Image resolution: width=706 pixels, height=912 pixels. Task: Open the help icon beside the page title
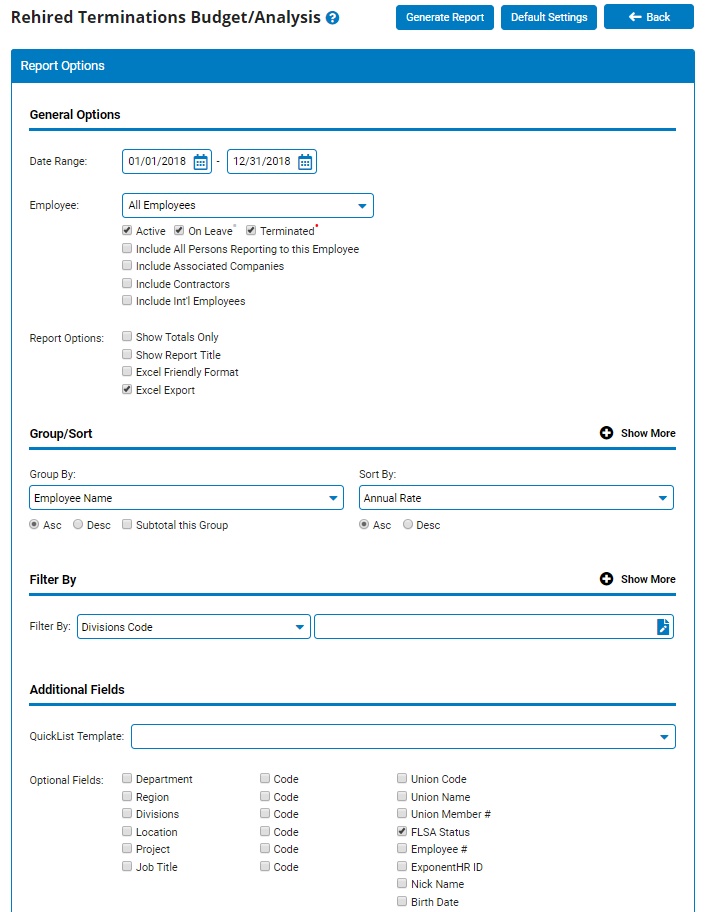pyautogui.click(x=333, y=18)
